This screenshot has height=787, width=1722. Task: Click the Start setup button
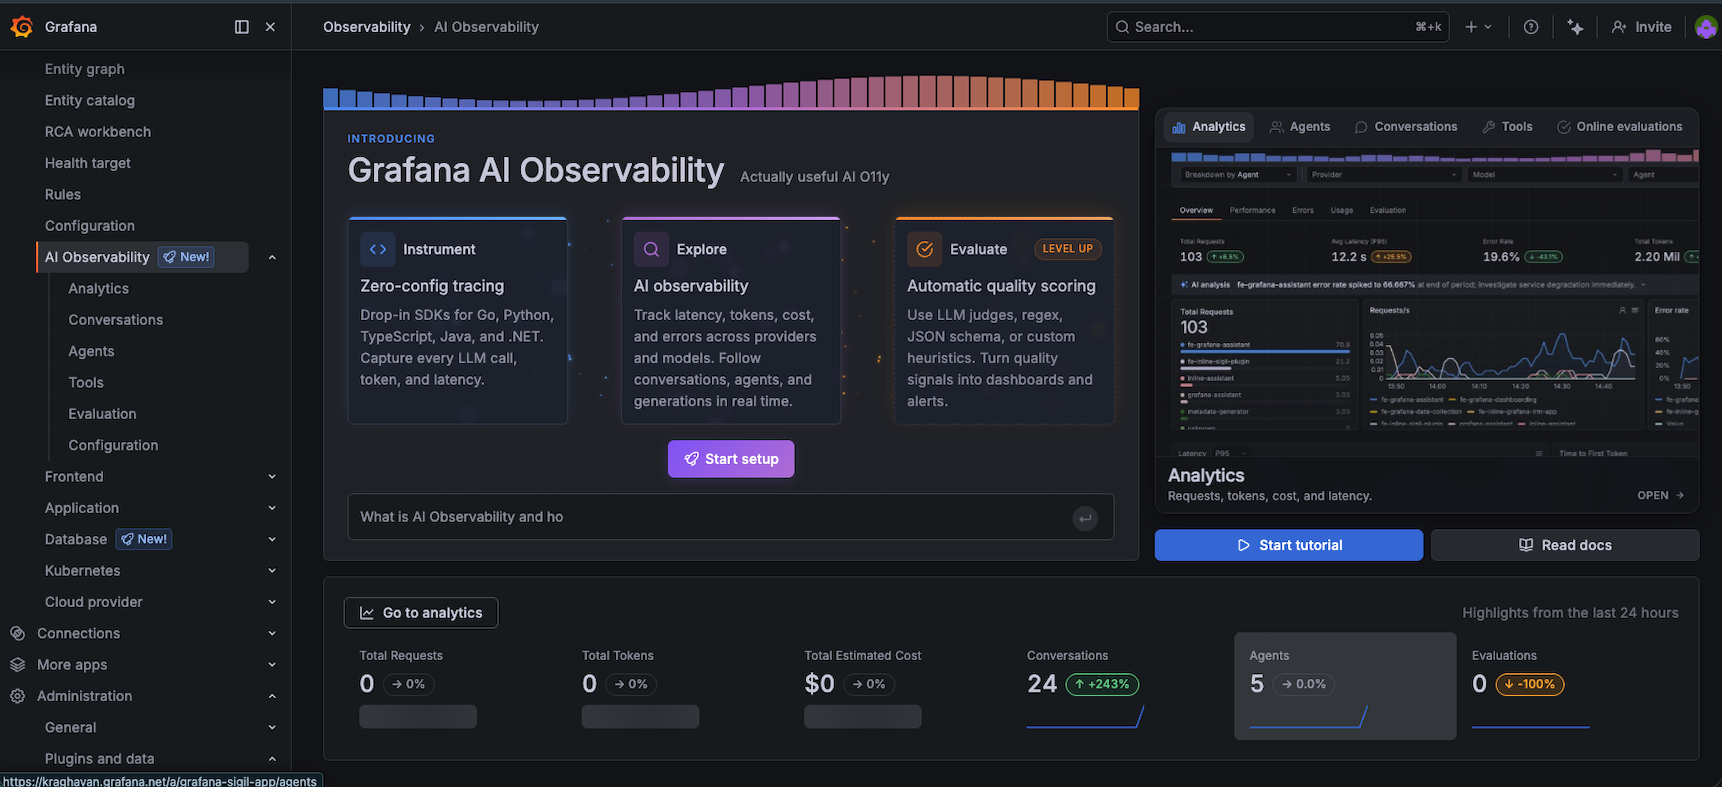point(731,459)
